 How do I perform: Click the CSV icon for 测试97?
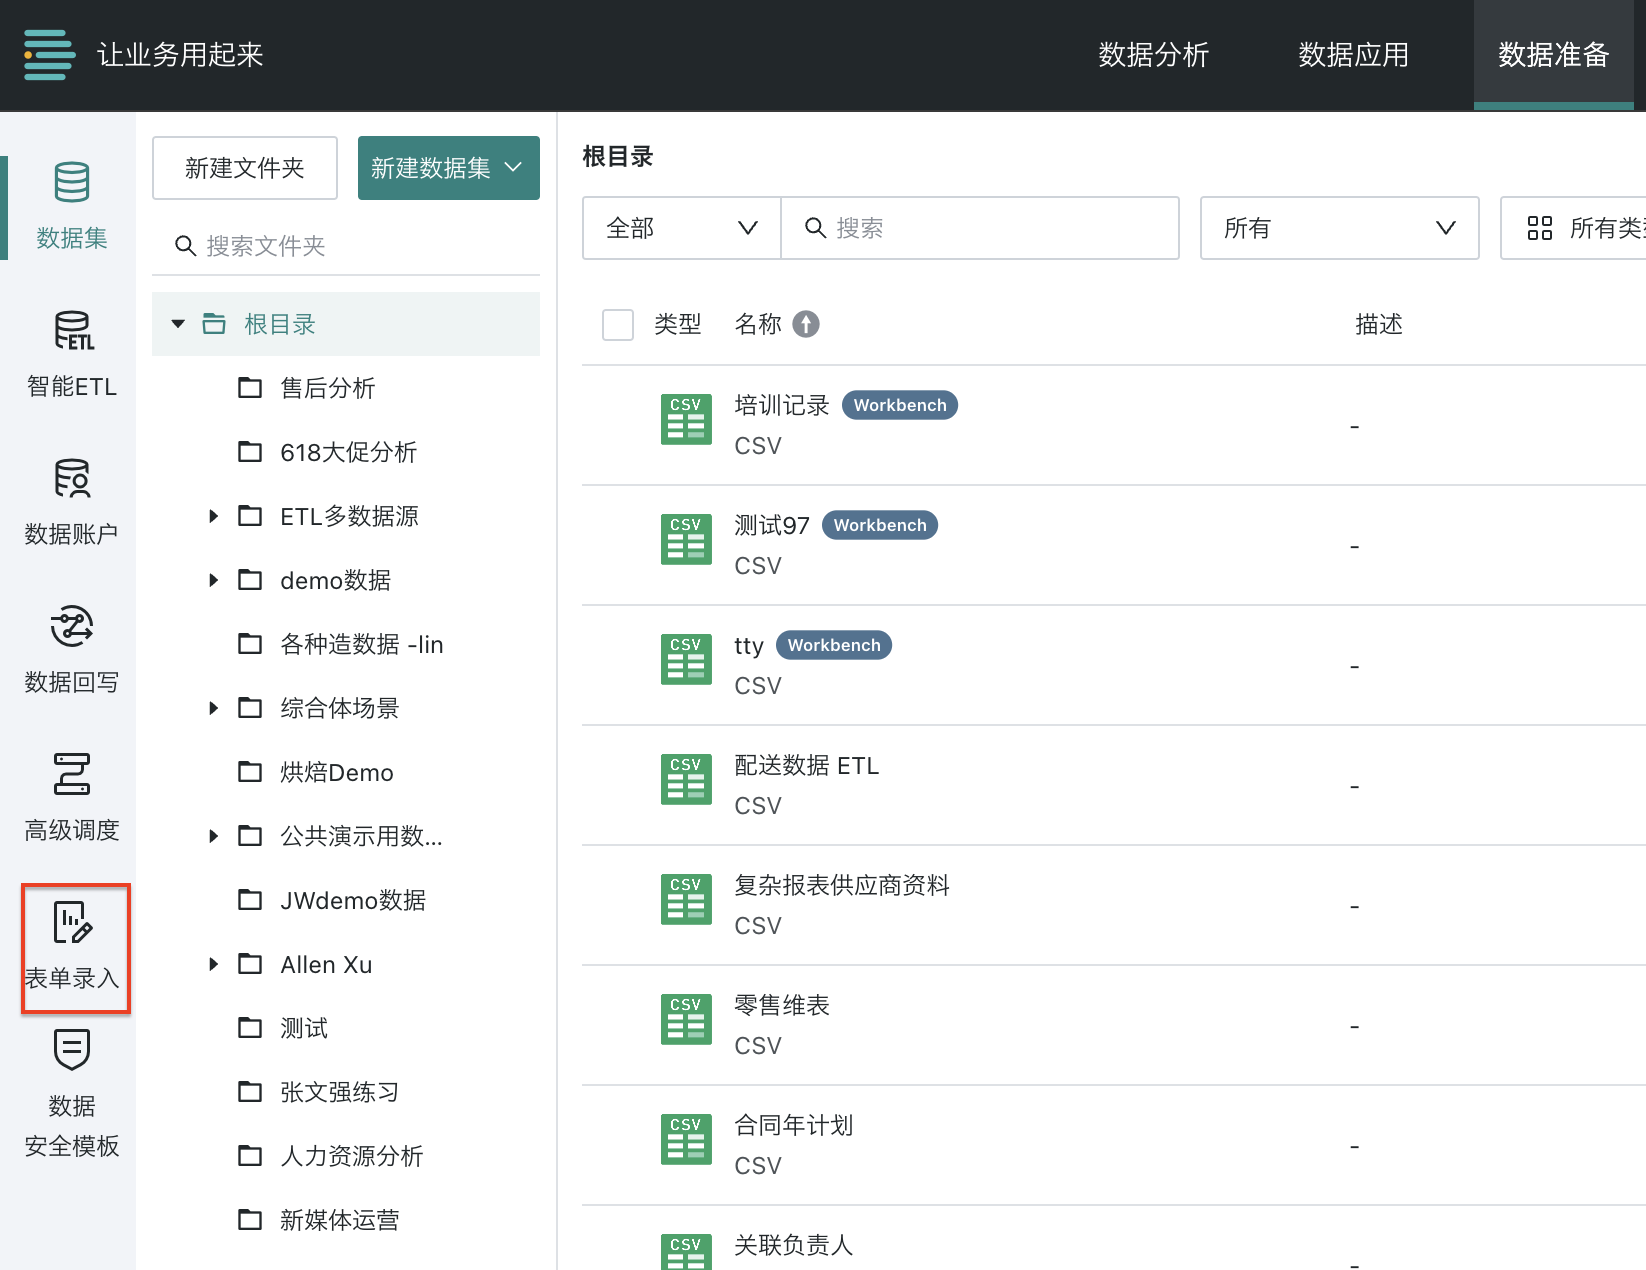pos(686,539)
